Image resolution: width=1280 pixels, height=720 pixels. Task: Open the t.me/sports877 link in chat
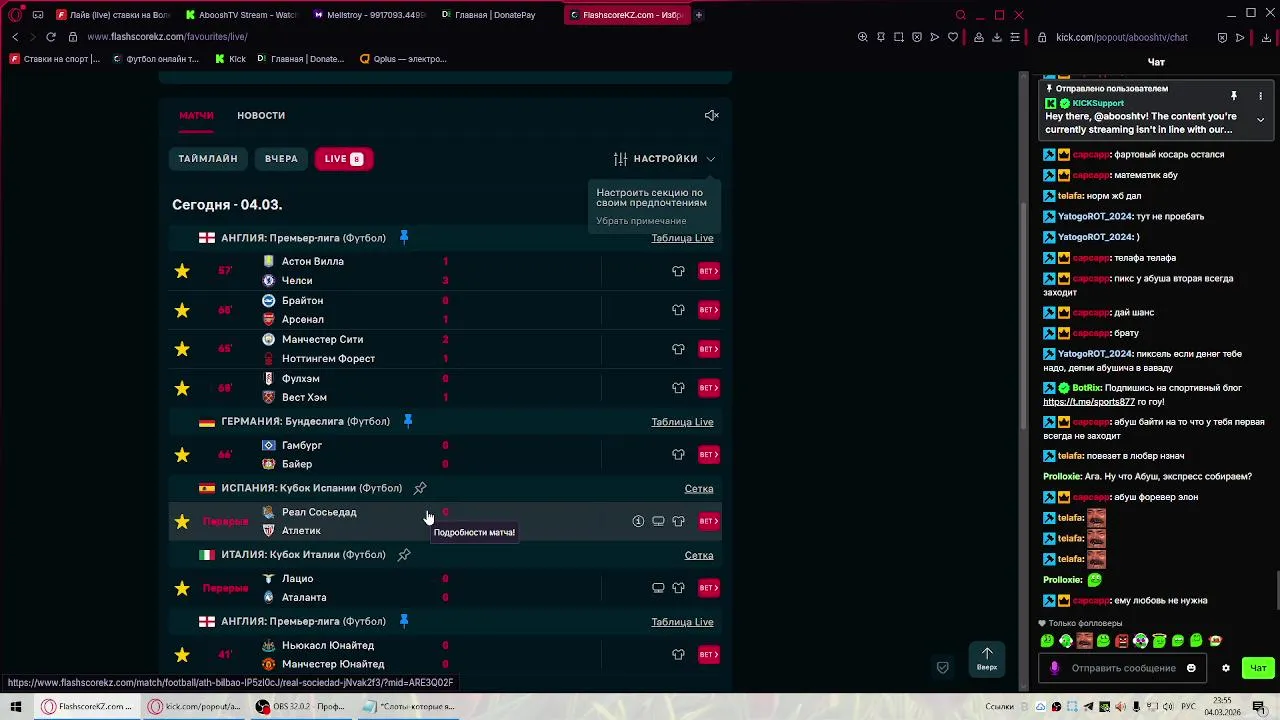pos(1088,402)
